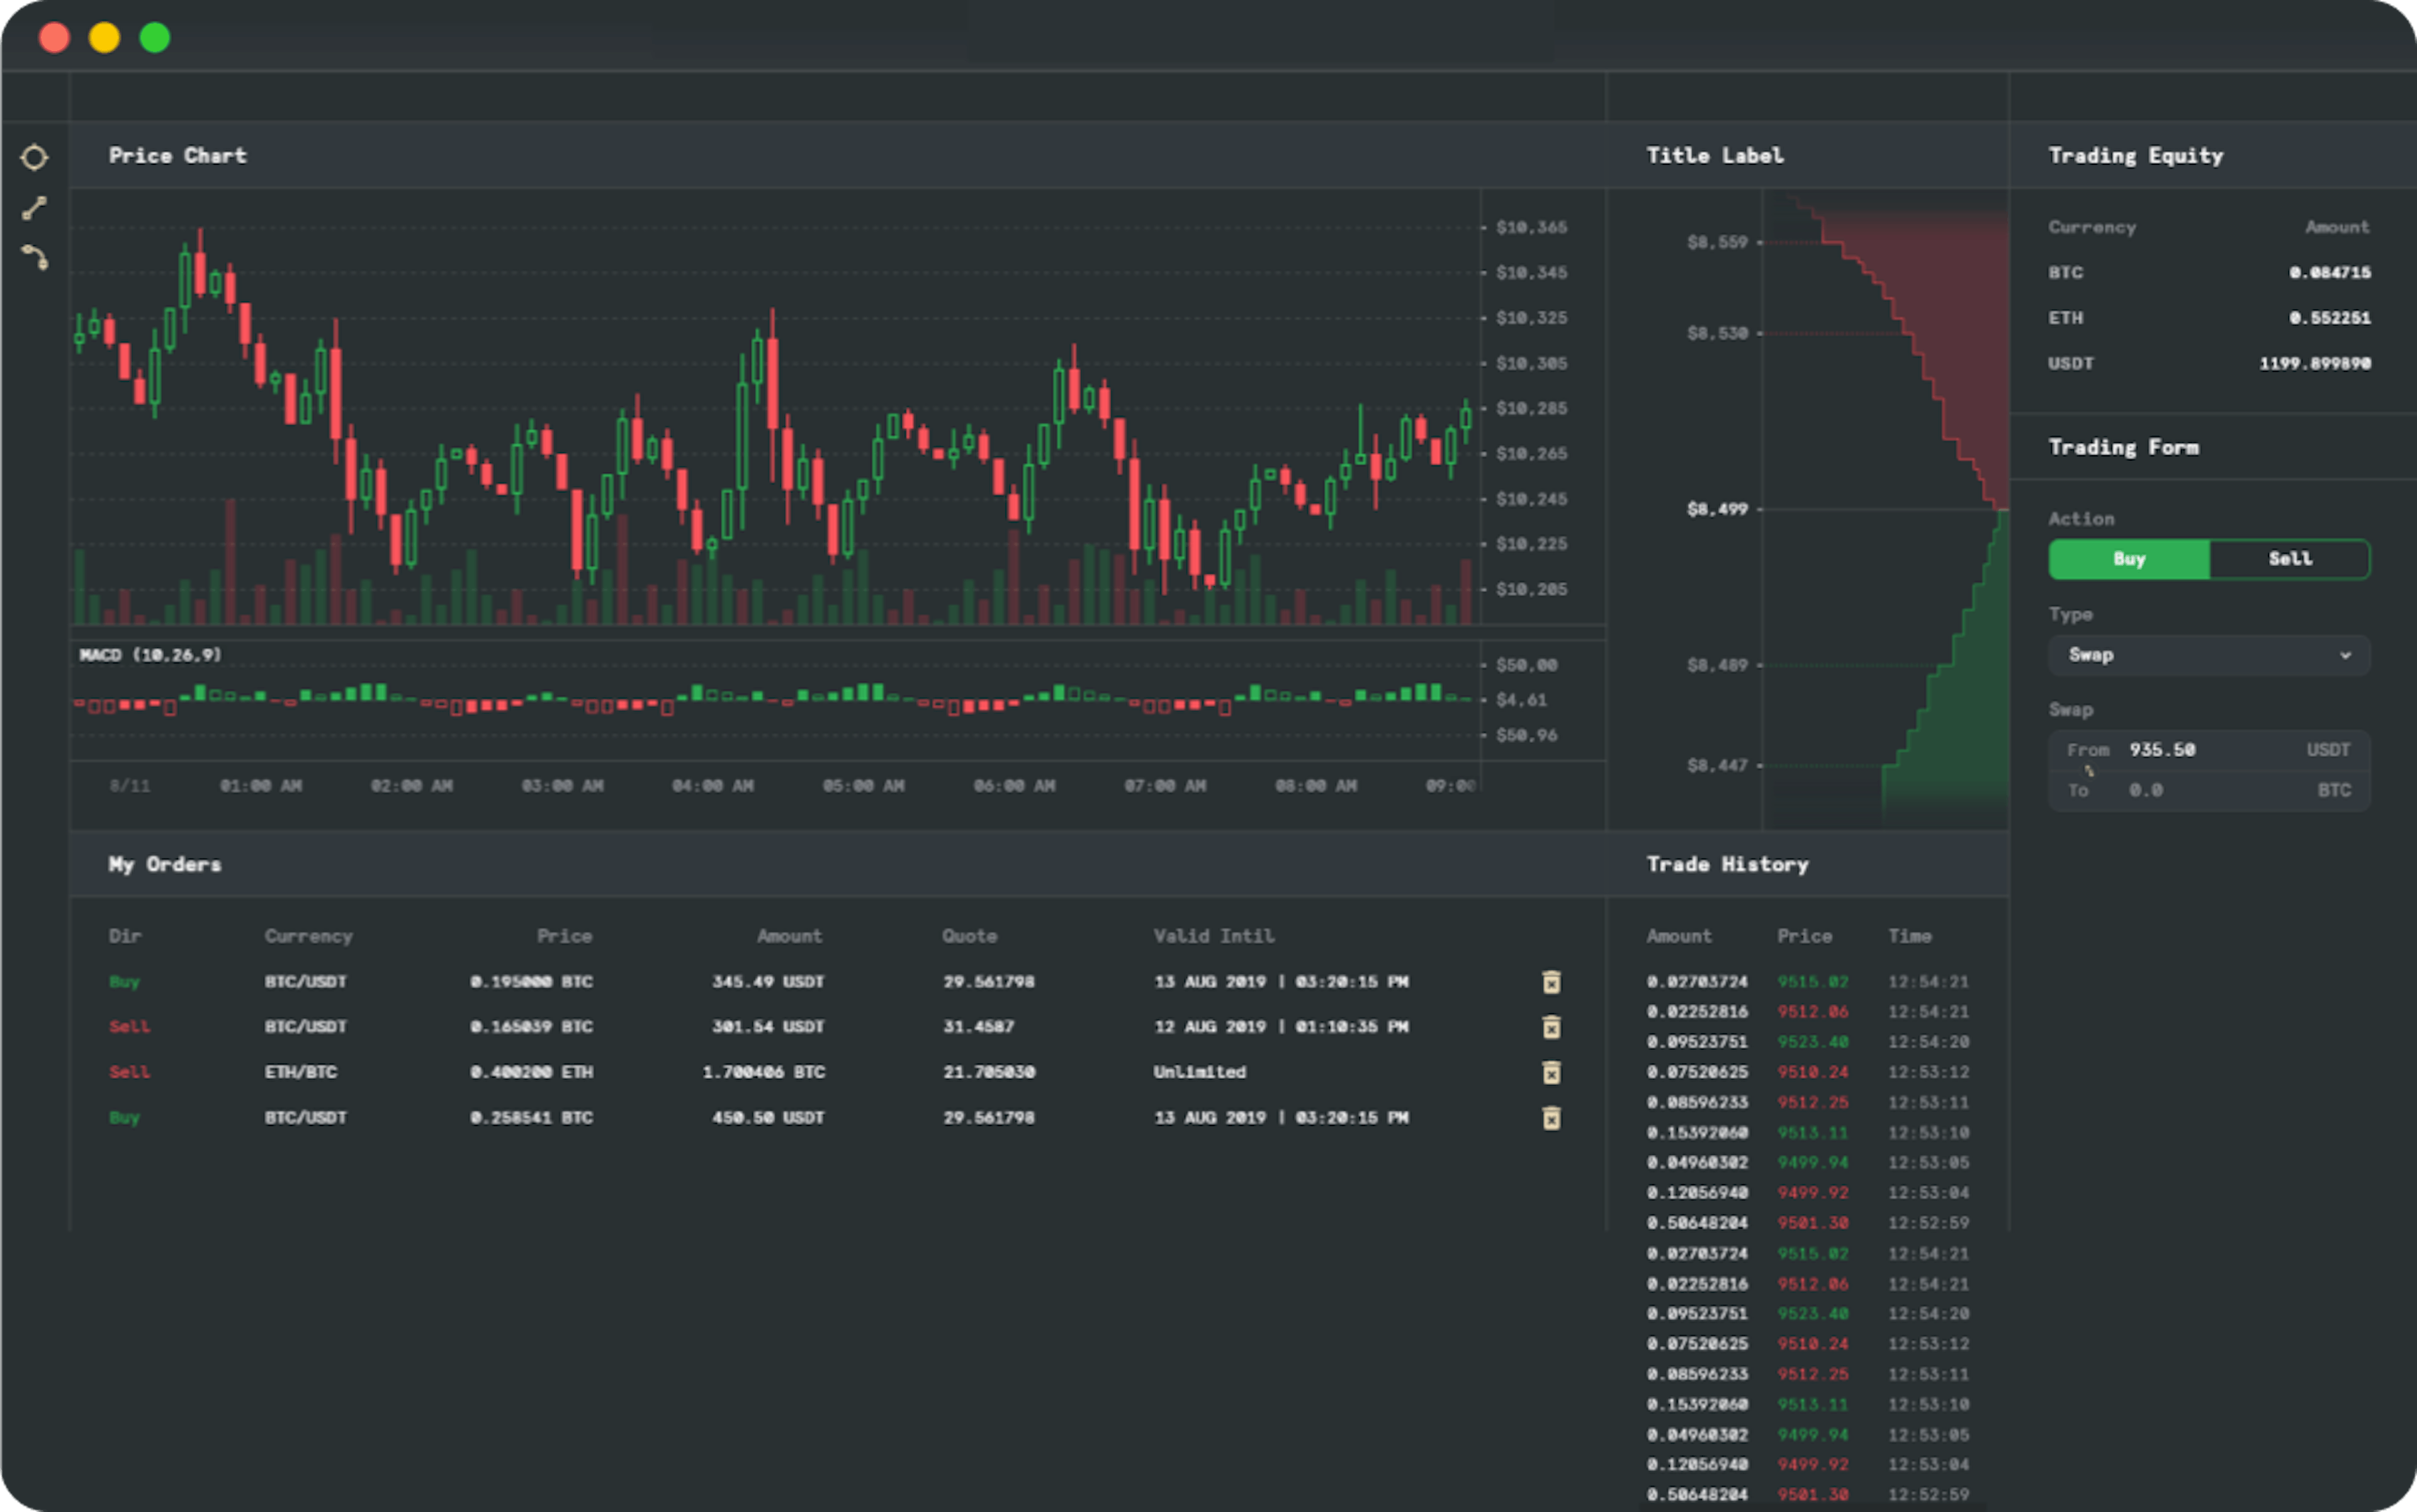Sort orders by Price column header
The height and width of the screenshot is (1512, 2417).
tap(564, 936)
